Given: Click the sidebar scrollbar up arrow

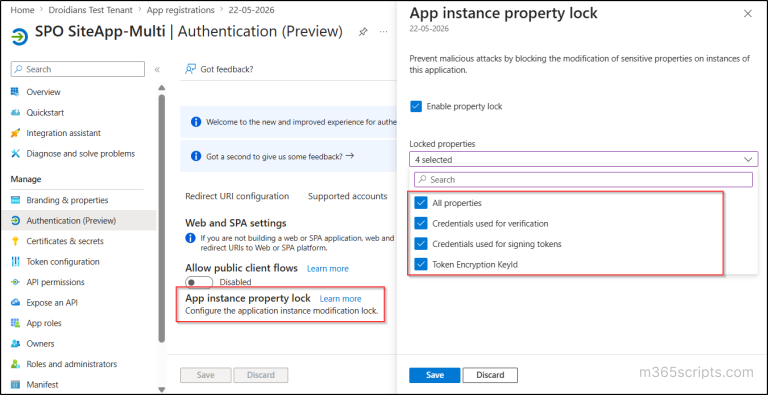Looking at the screenshot, I should pyautogui.click(x=162, y=88).
